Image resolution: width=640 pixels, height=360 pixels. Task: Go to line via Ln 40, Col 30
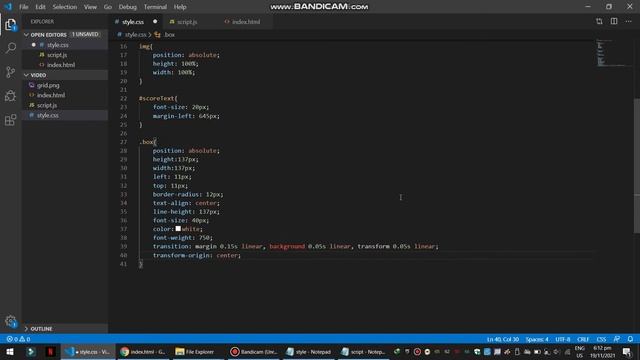(502, 339)
